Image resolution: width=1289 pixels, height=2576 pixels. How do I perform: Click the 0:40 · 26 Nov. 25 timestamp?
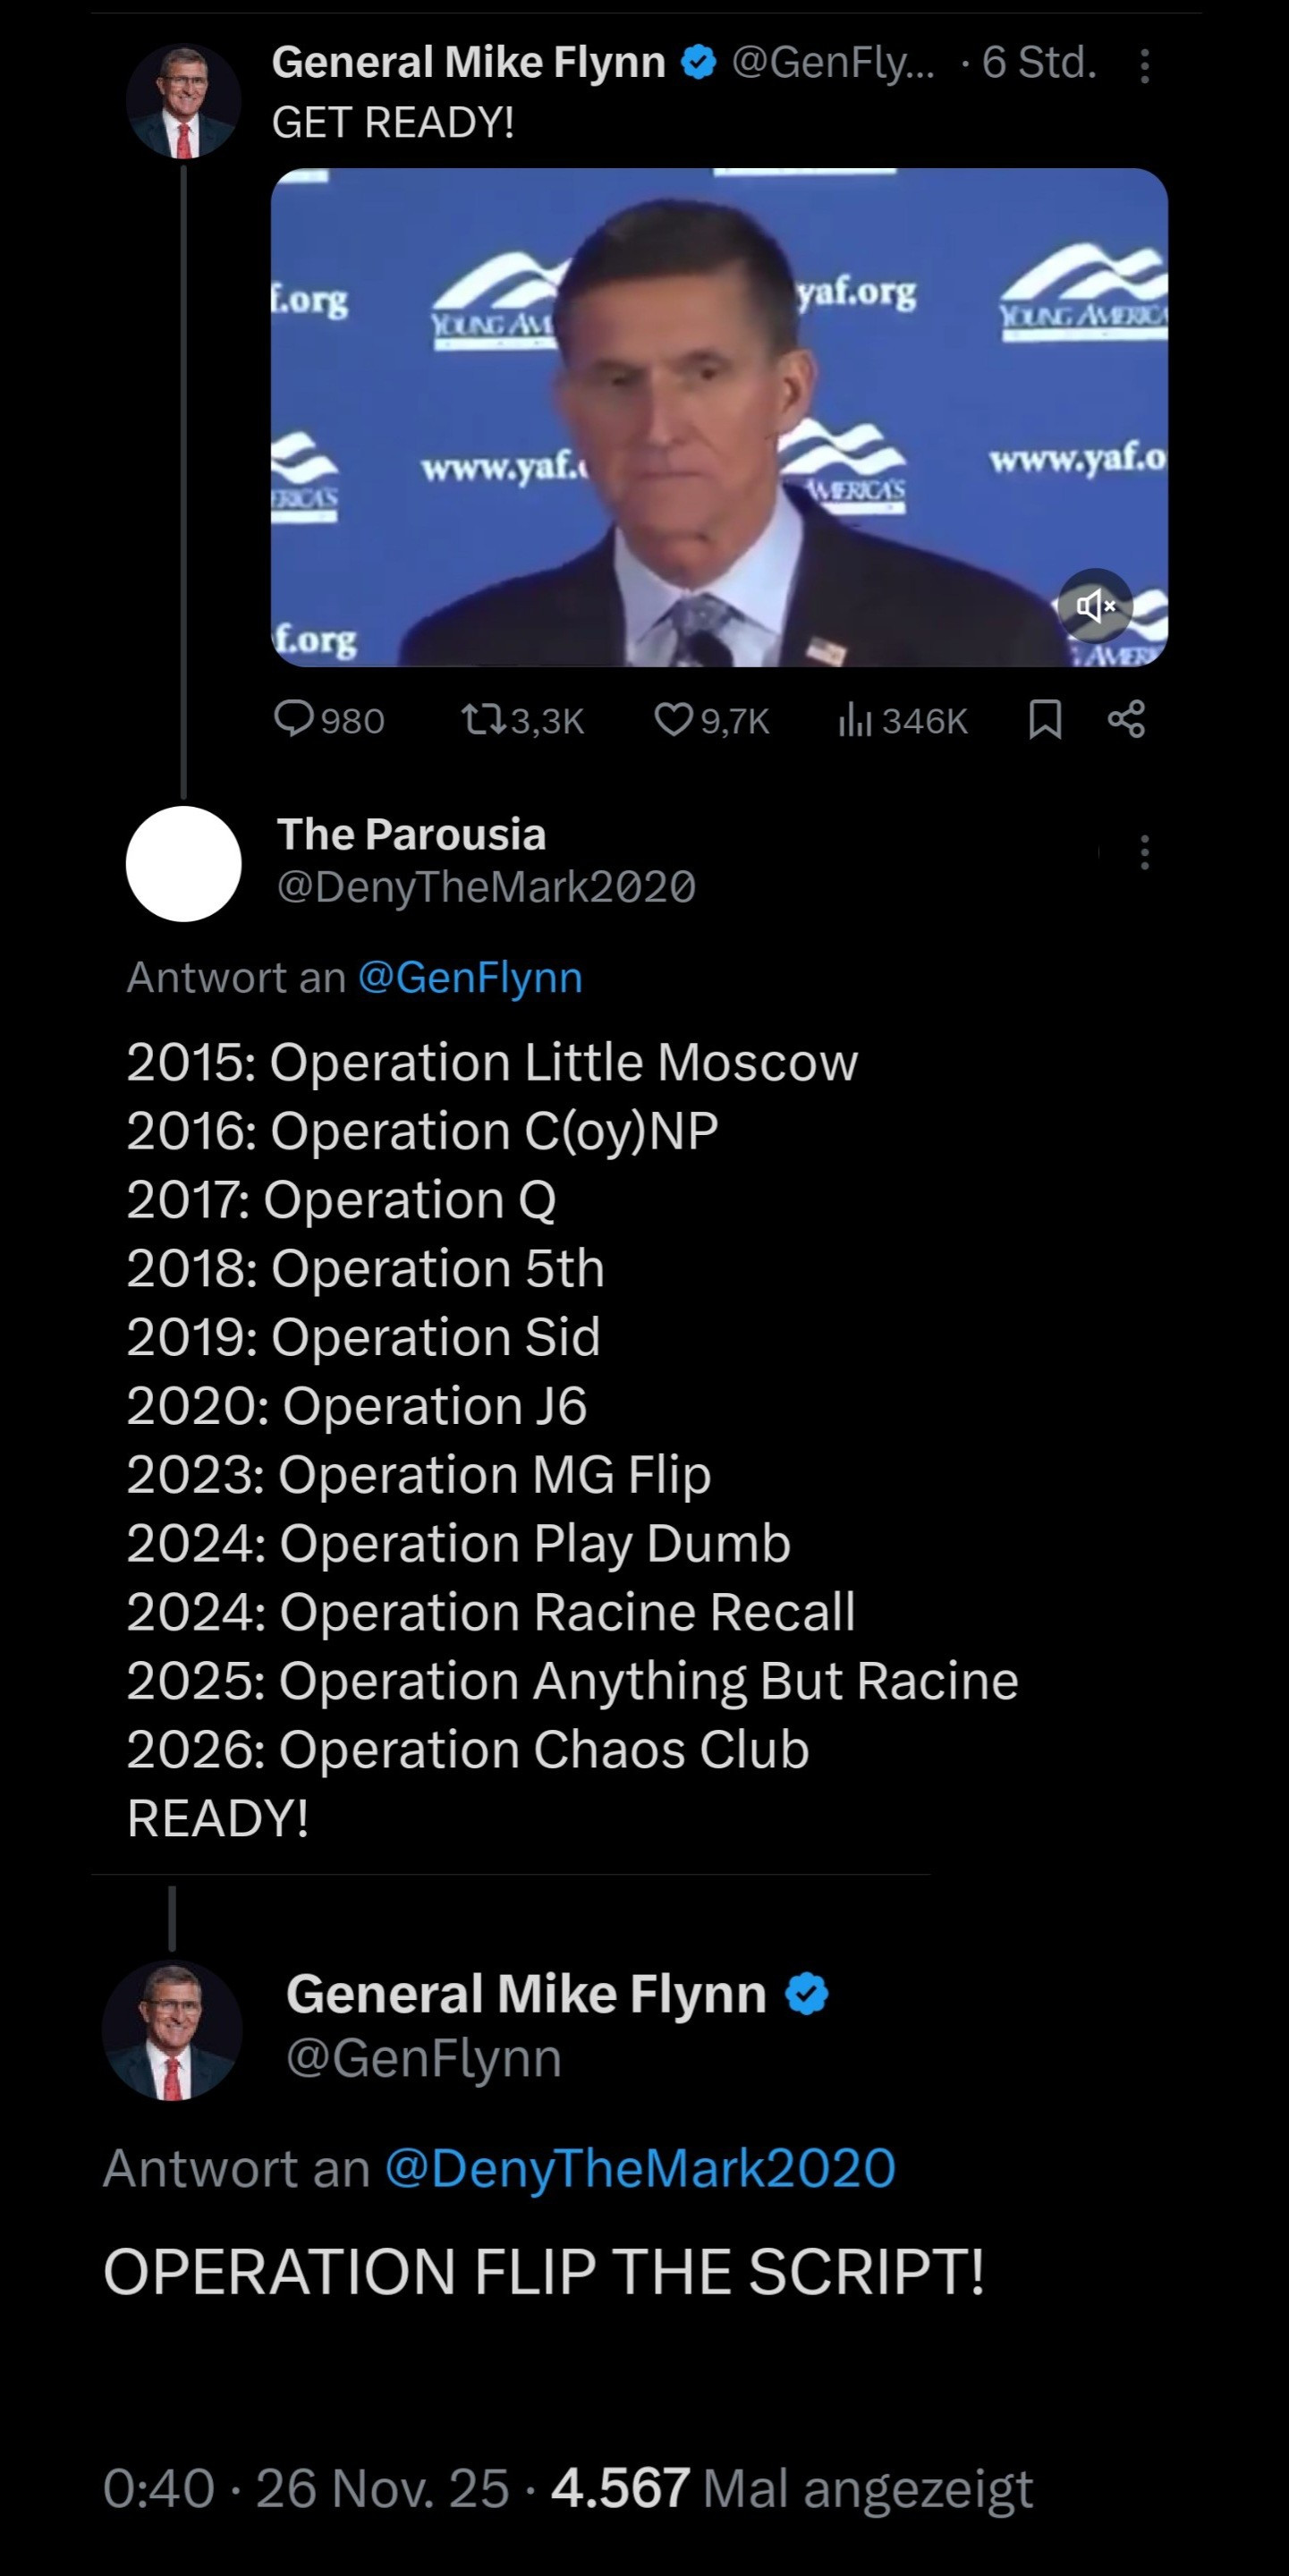[307, 2489]
